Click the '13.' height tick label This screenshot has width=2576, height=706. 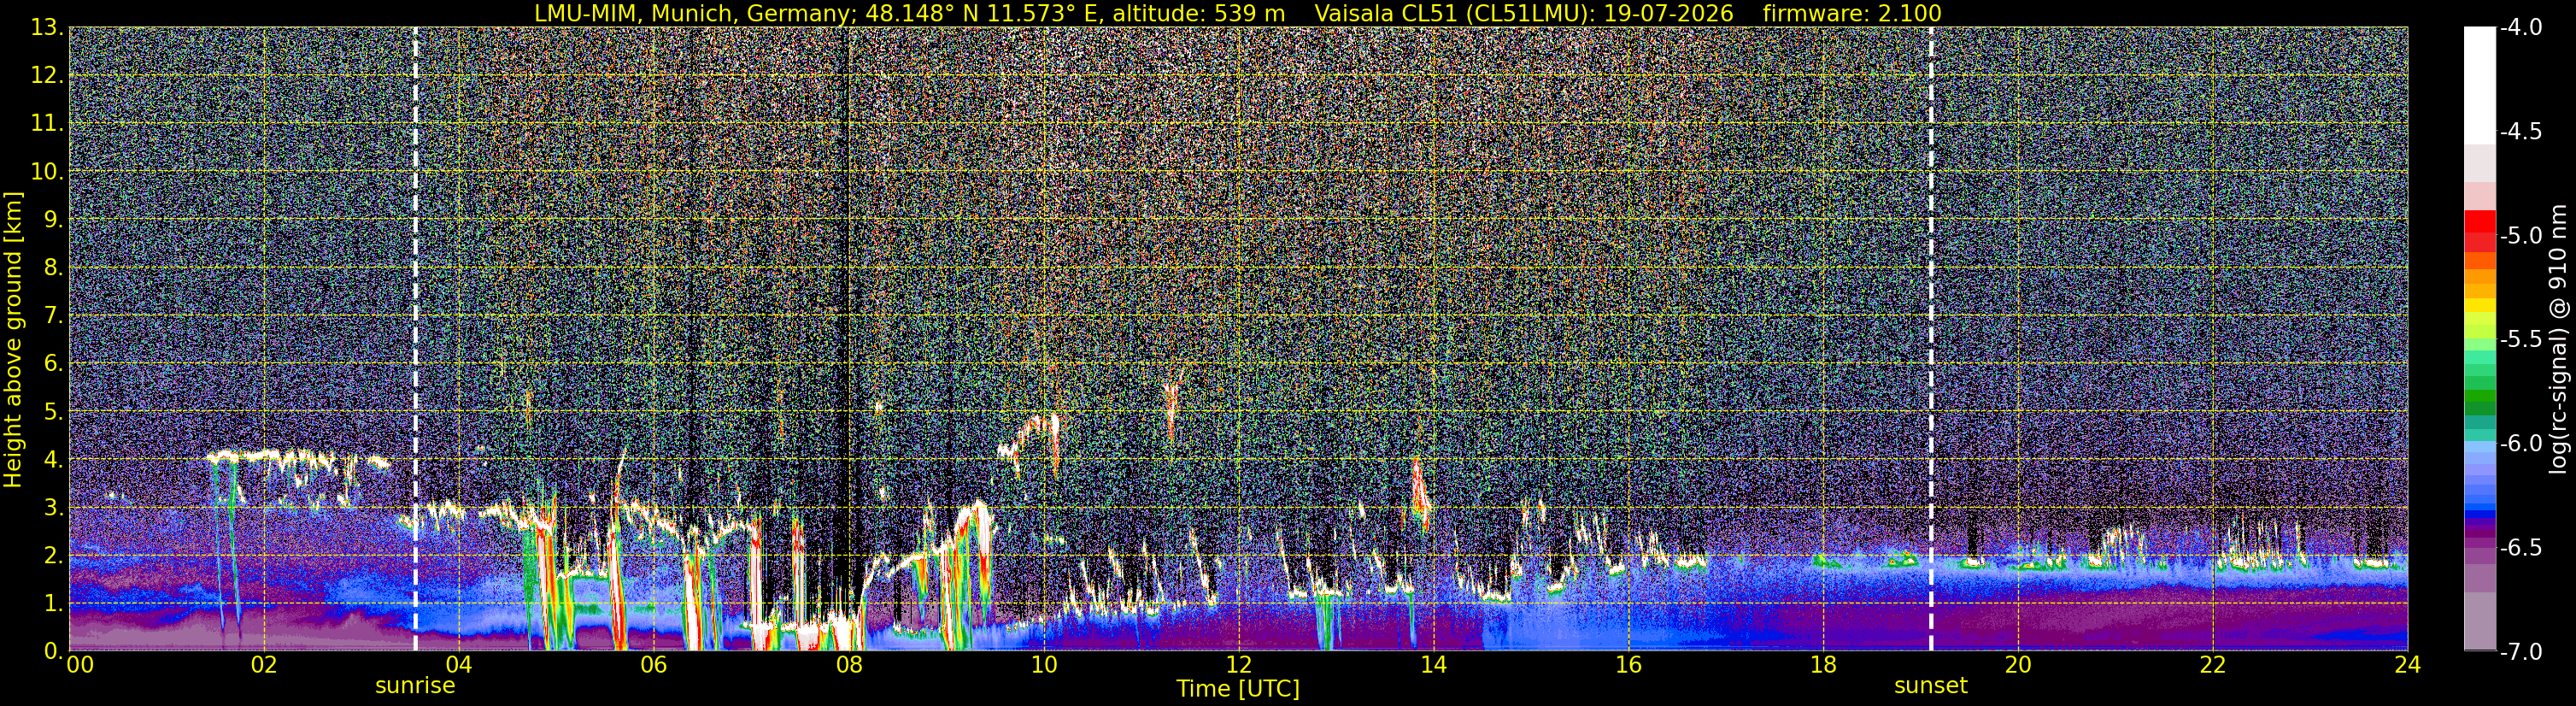(x=47, y=28)
